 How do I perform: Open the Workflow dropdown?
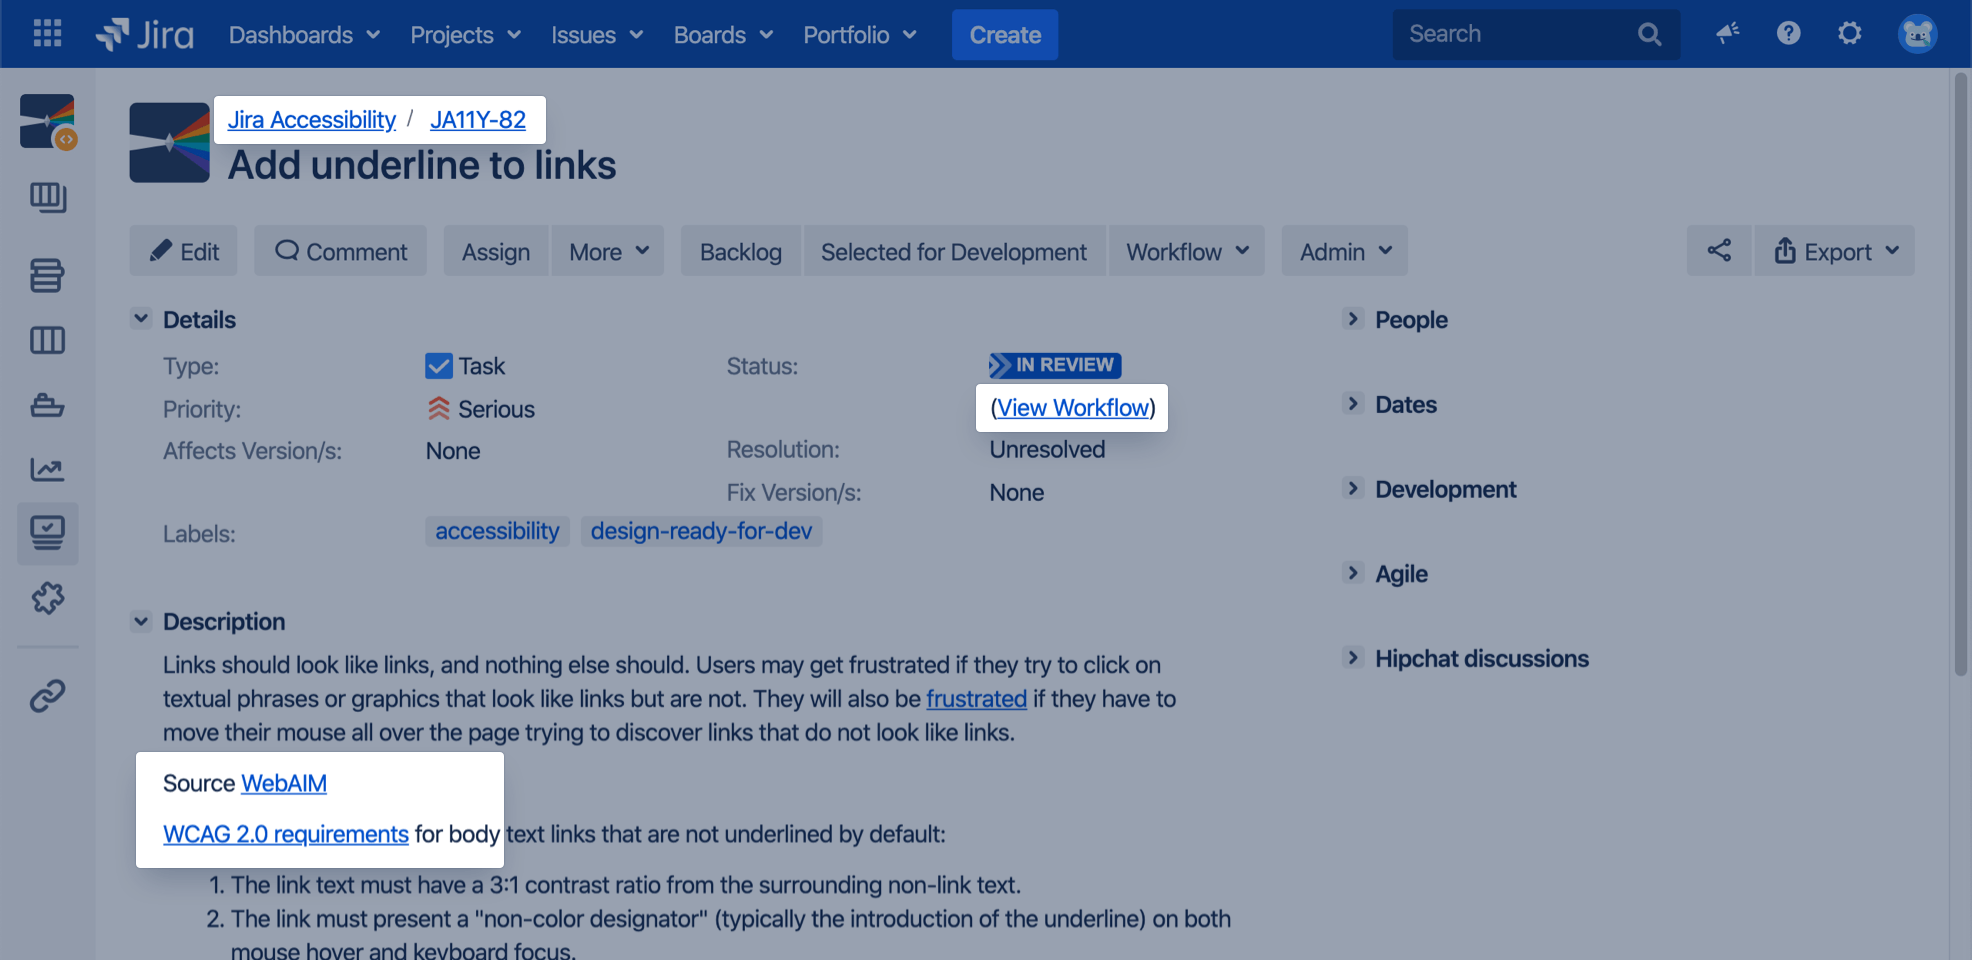[x=1187, y=251]
